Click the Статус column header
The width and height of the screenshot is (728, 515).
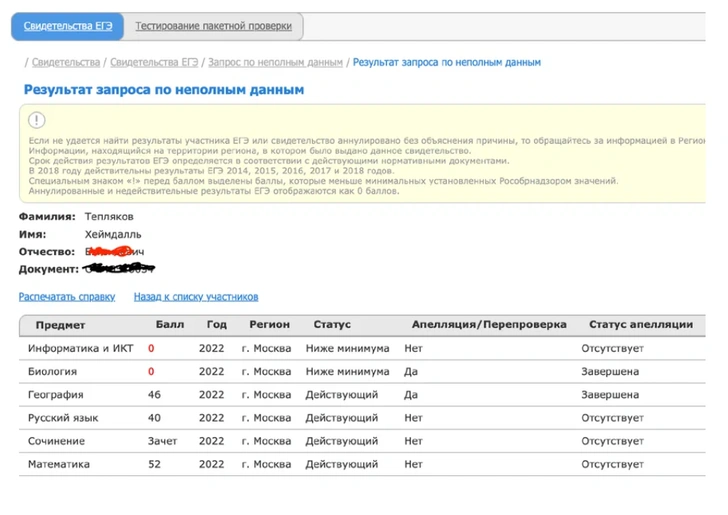[332, 325]
